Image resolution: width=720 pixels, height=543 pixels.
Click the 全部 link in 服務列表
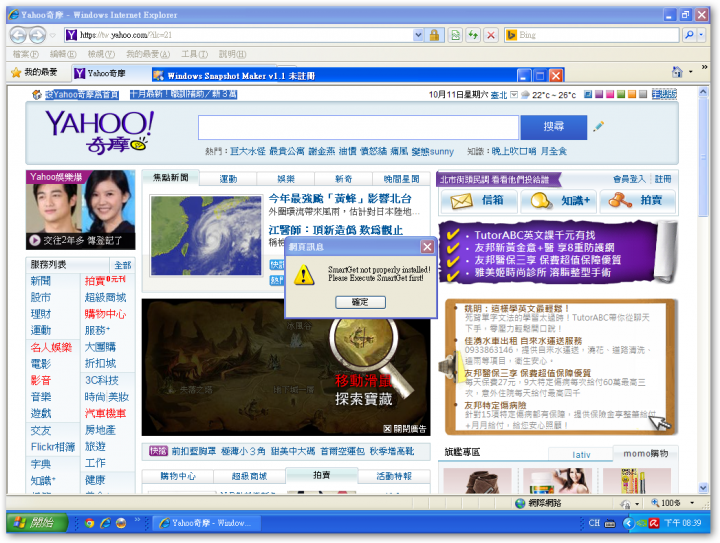click(x=123, y=265)
